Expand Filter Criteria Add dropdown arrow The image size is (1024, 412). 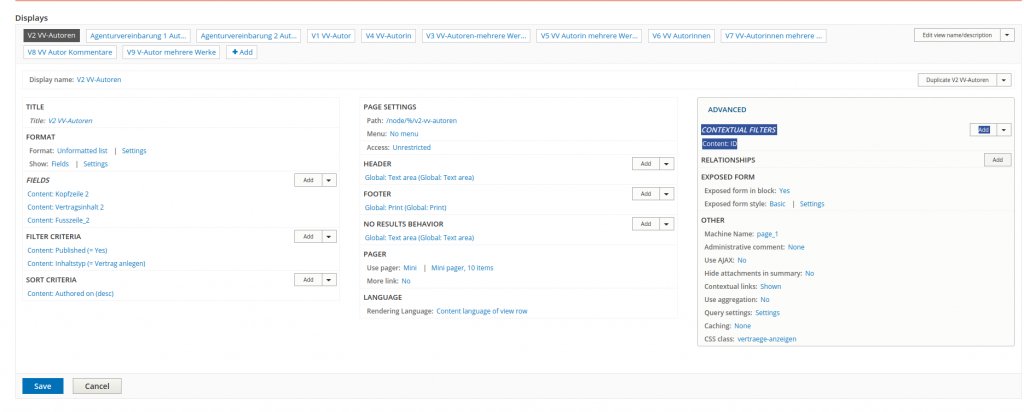(330, 237)
